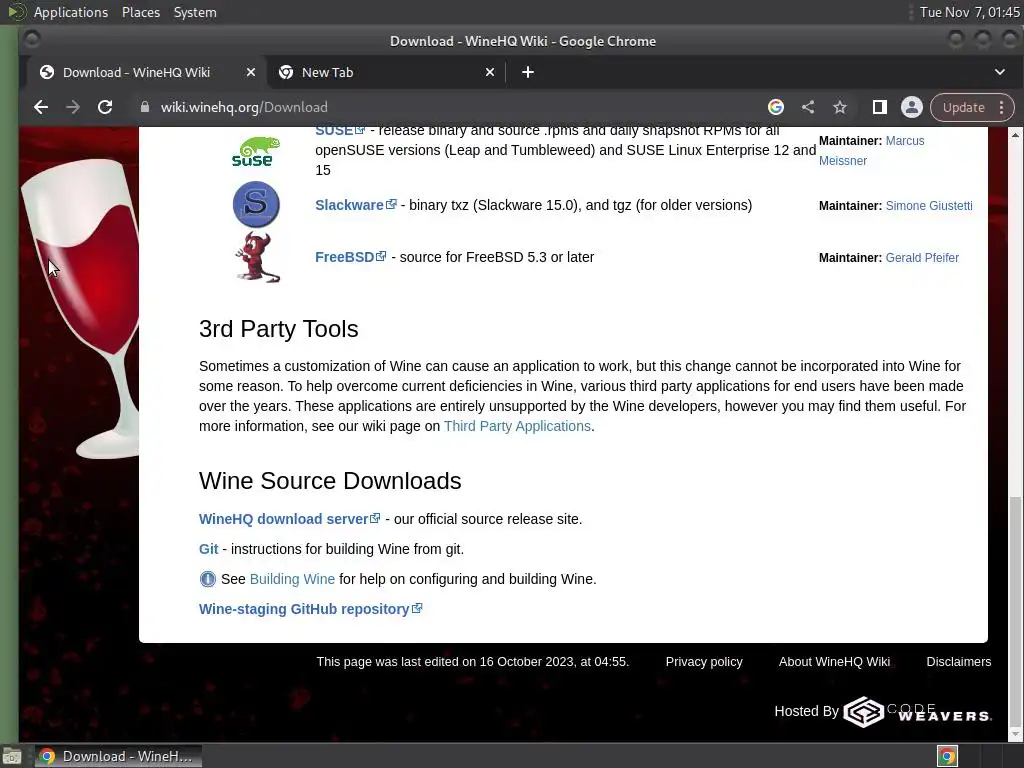This screenshot has width=1024, height=768.
Task: Expand the tab search dropdown arrow
Action: point(1000,72)
